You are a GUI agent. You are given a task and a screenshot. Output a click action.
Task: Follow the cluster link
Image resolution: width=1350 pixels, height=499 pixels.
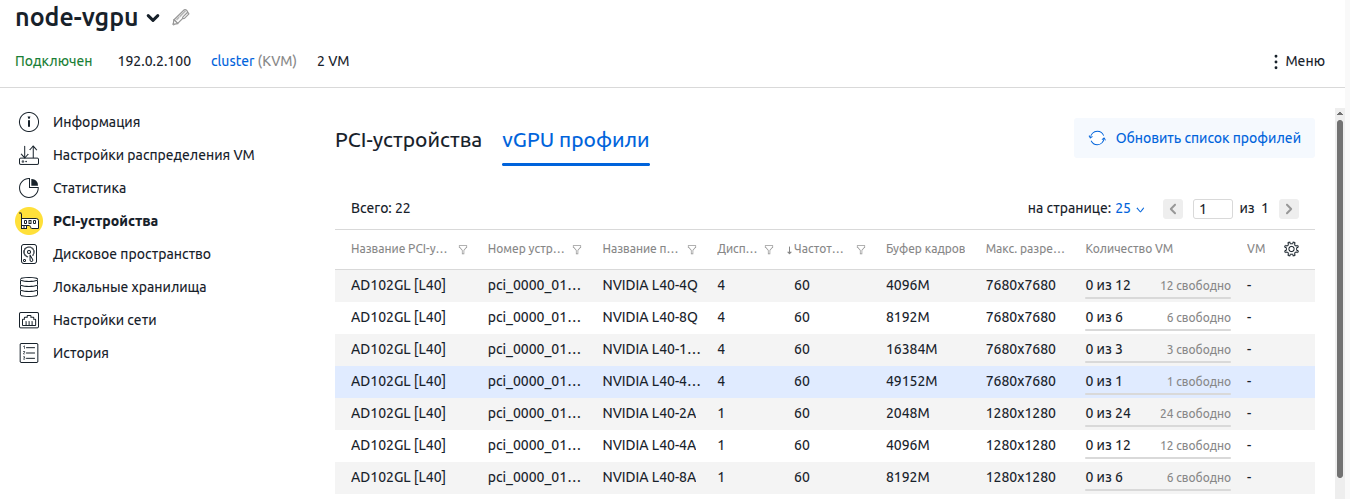(232, 61)
